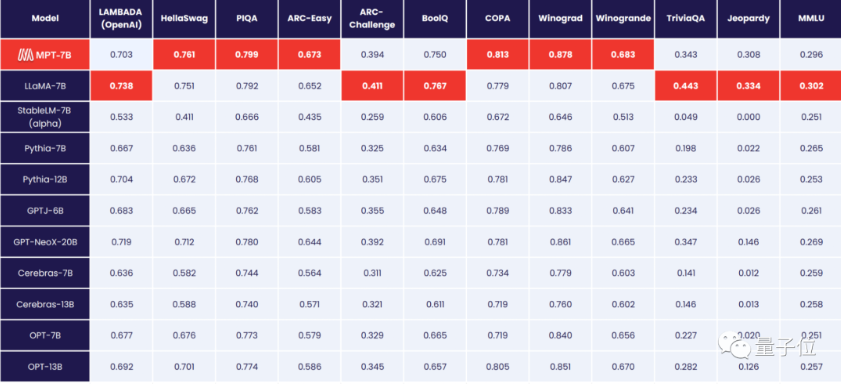Select the highlighted 0.813 COPA cell

(x=497, y=54)
